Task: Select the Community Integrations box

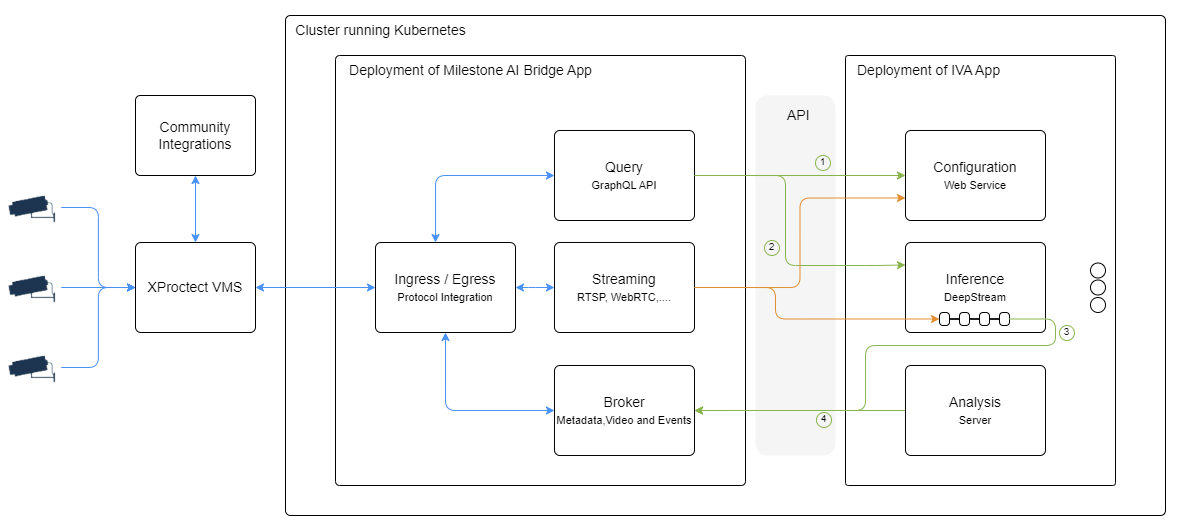Action: 195,136
